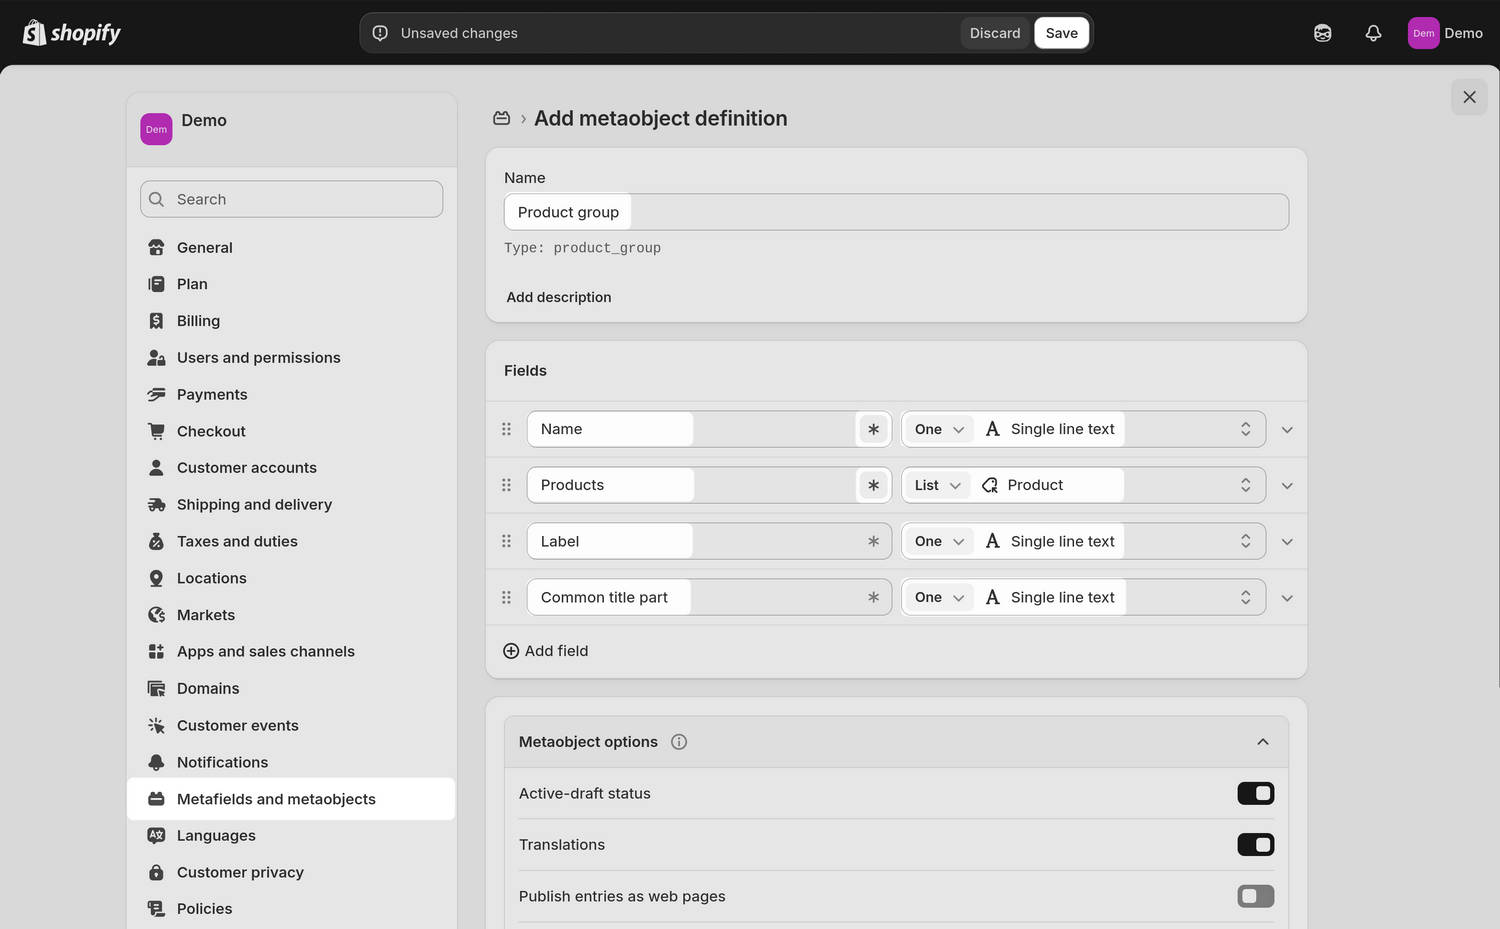Open the apps icon in the top bar
The image size is (1500, 929).
1322,32
